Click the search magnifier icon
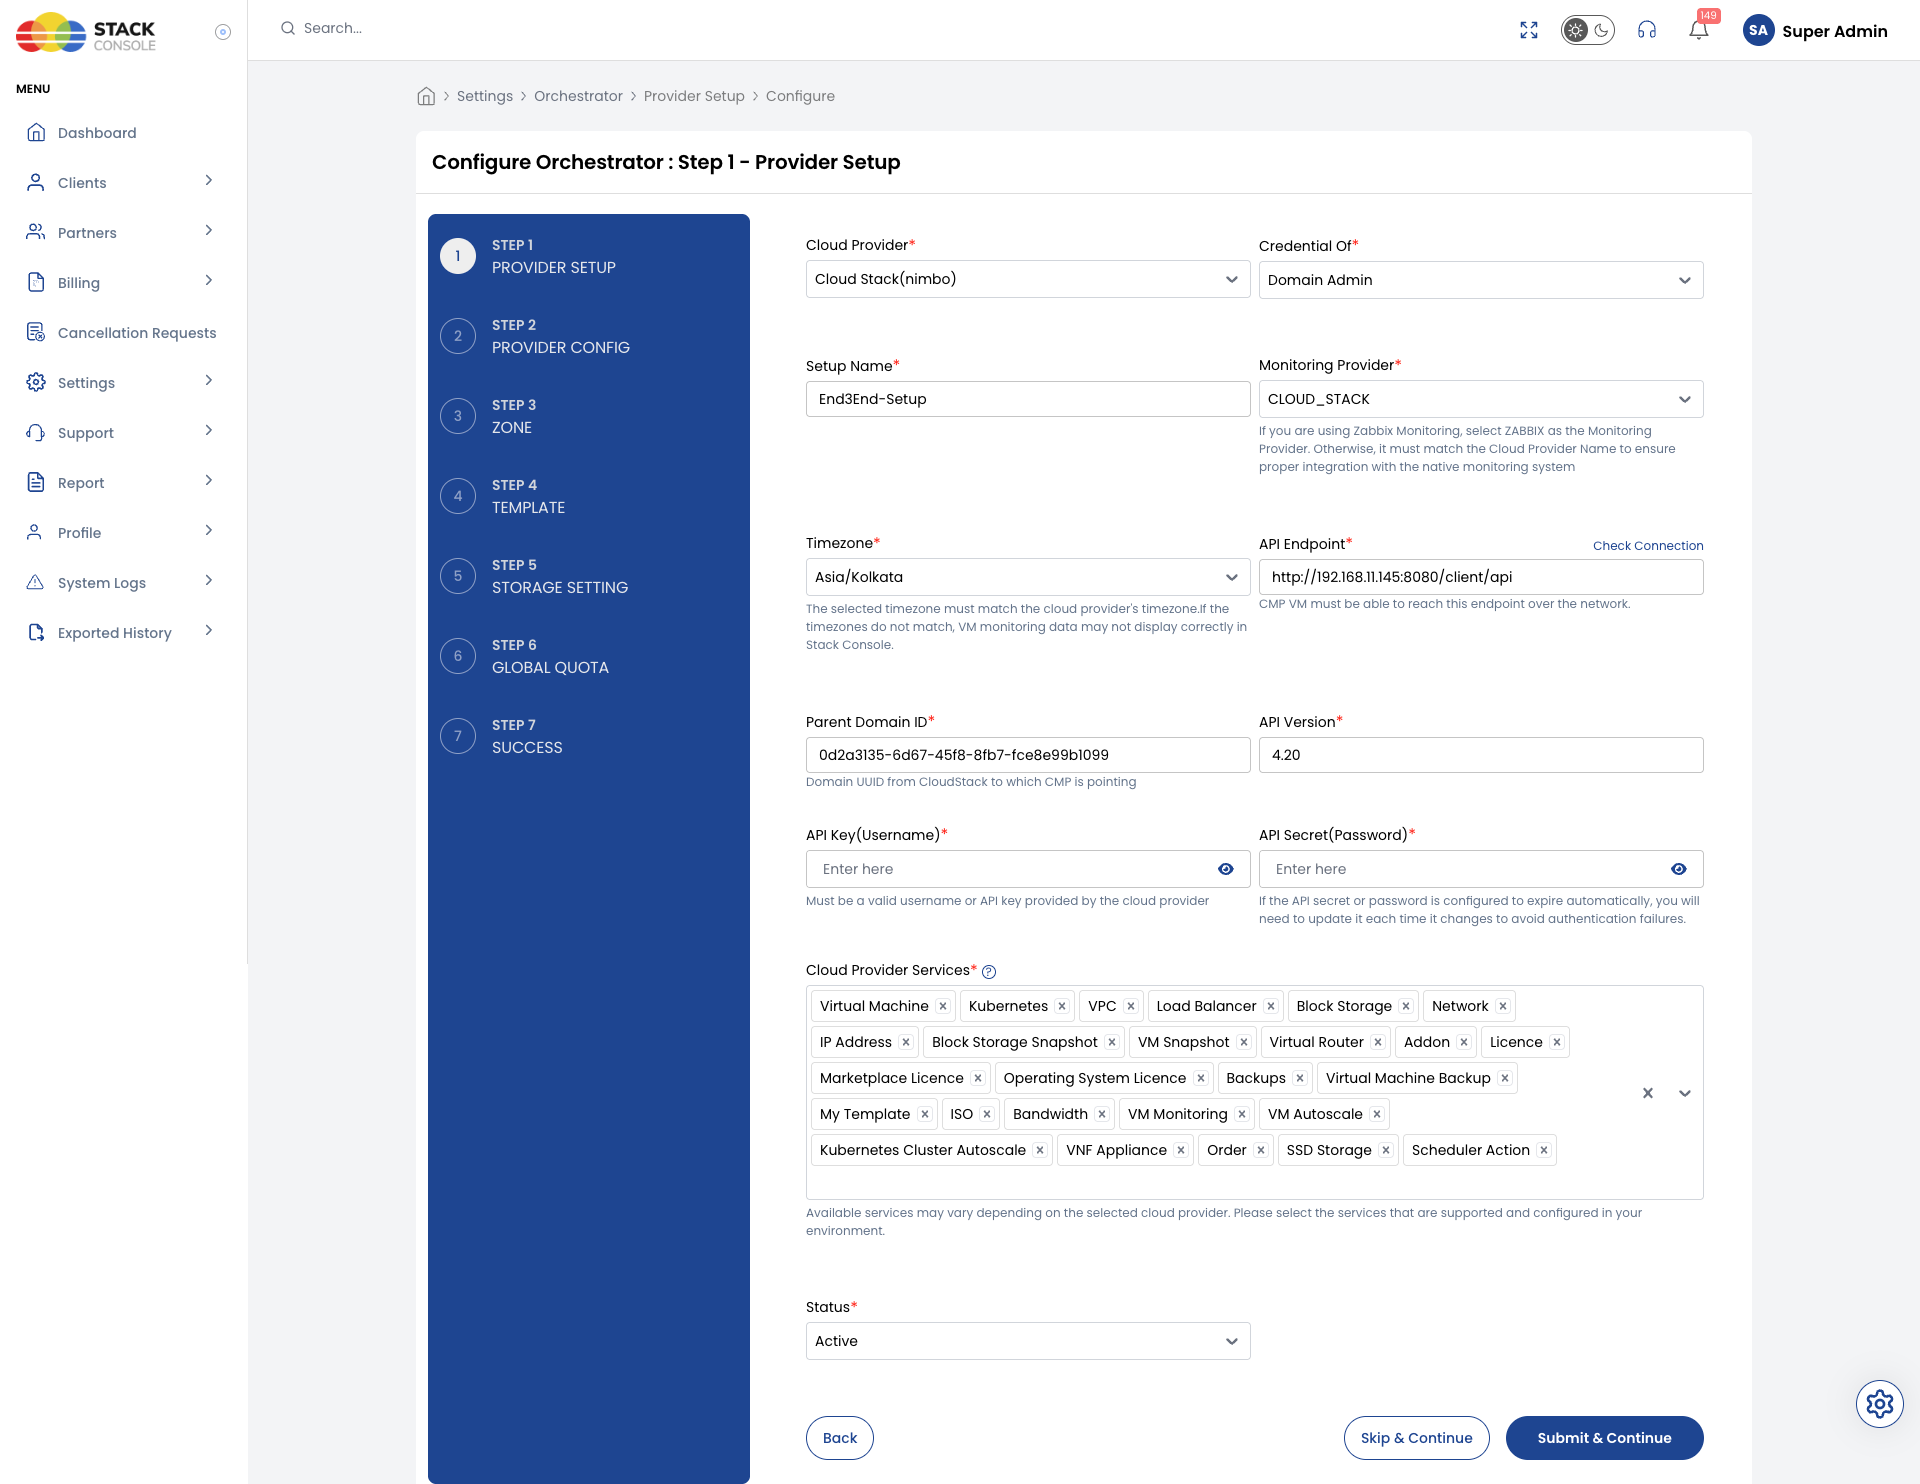The height and width of the screenshot is (1484, 1920). pyautogui.click(x=288, y=28)
